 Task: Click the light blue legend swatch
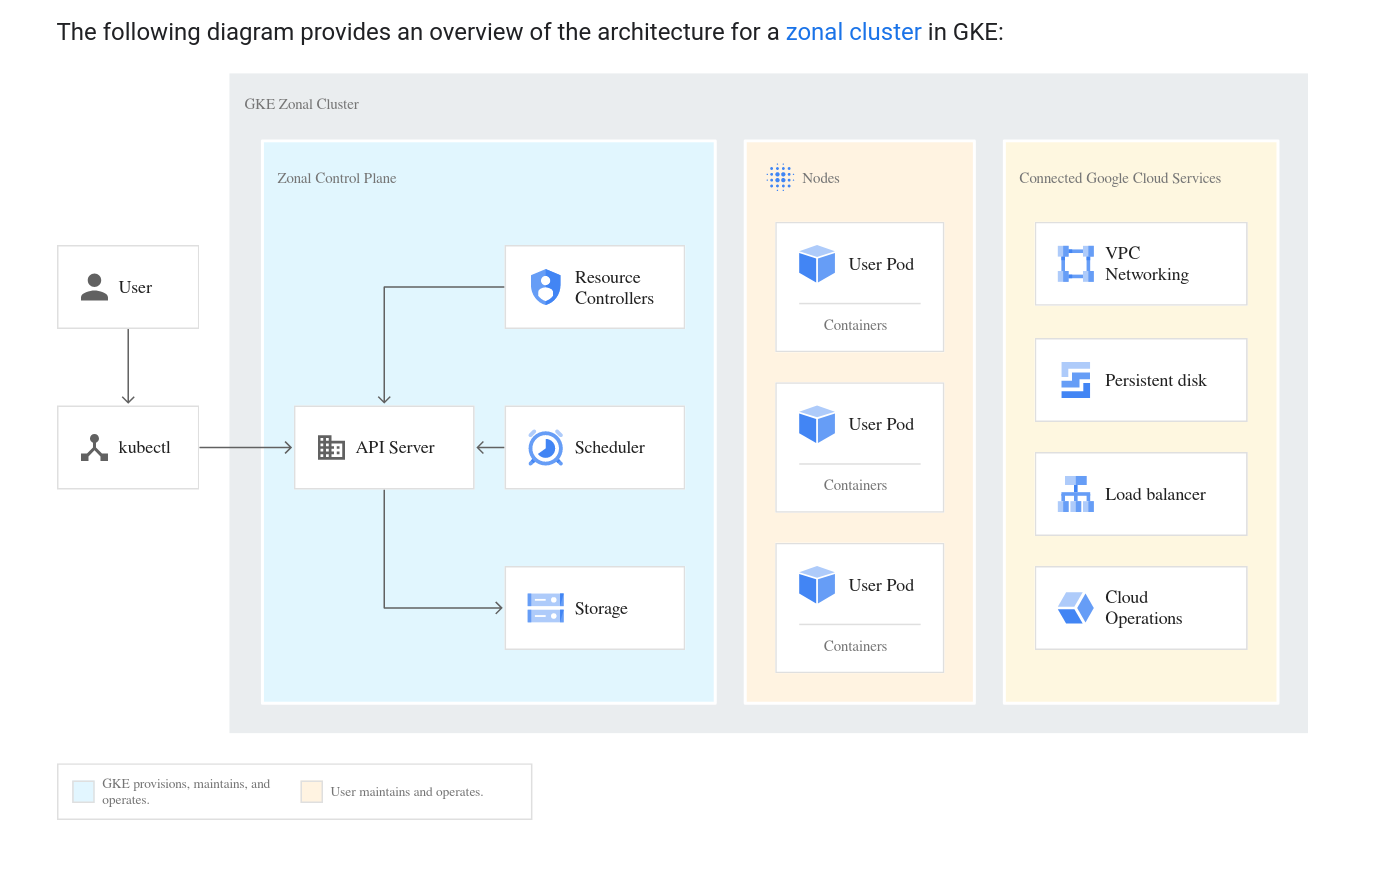pyautogui.click(x=84, y=792)
